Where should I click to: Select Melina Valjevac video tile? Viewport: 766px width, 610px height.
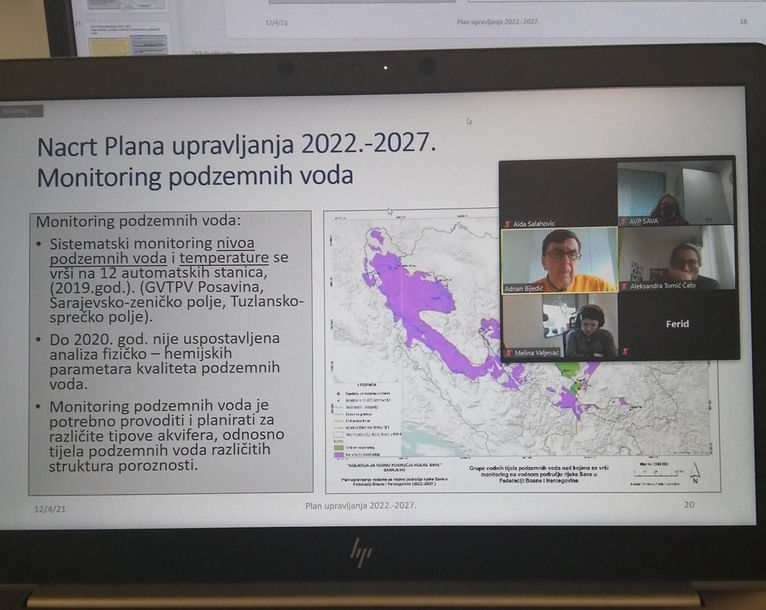pyautogui.click(x=559, y=323)
